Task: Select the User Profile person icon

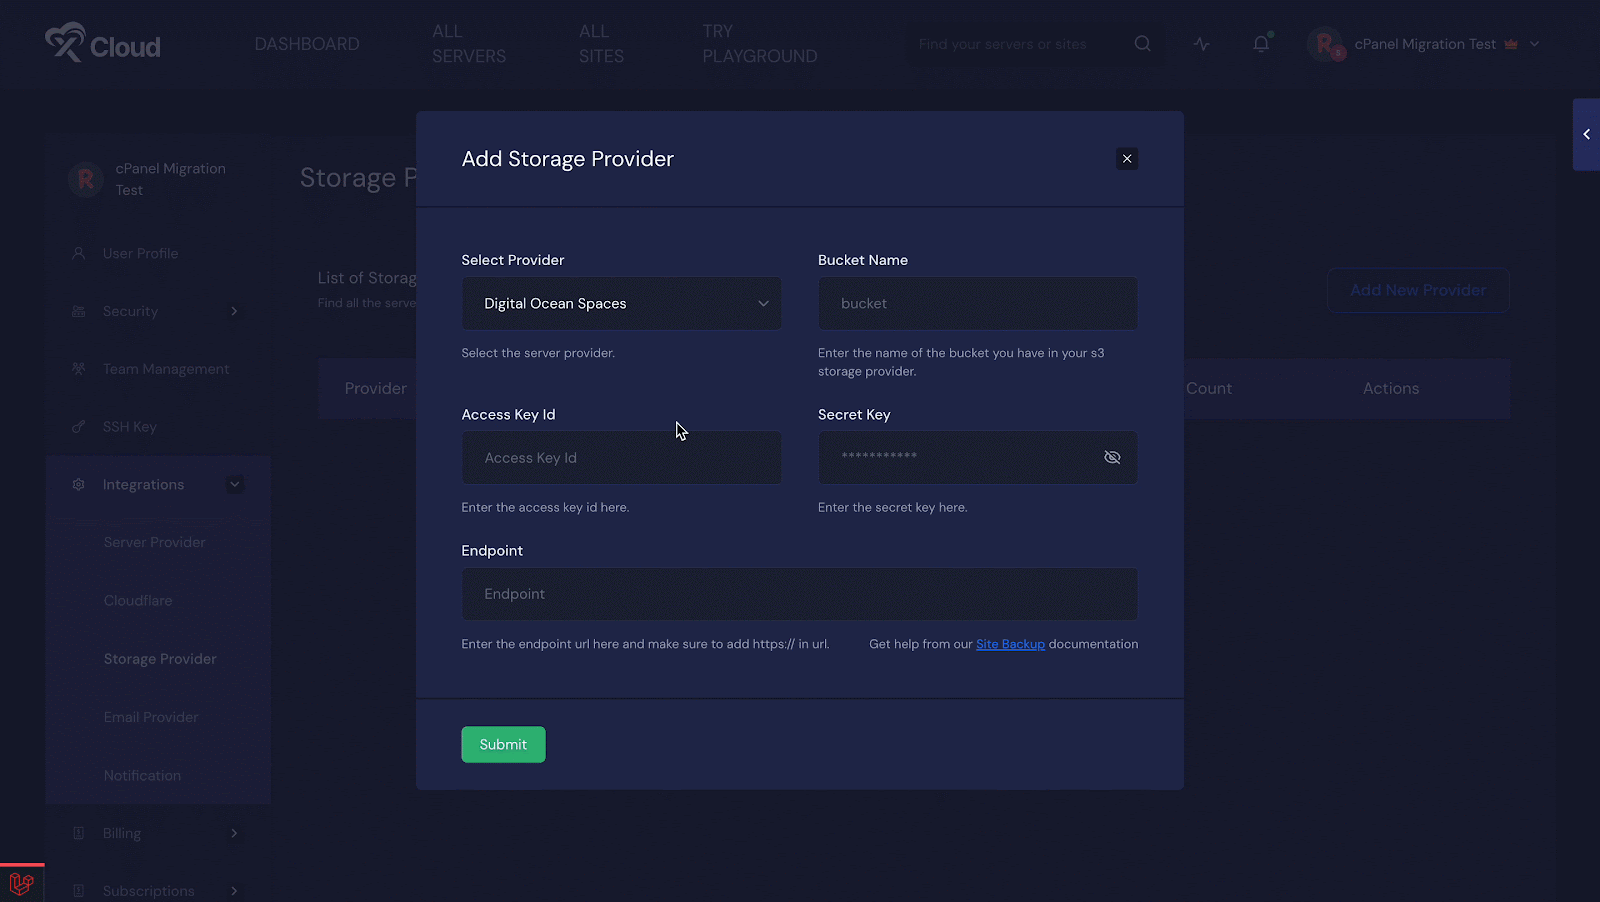Action: 79,253
